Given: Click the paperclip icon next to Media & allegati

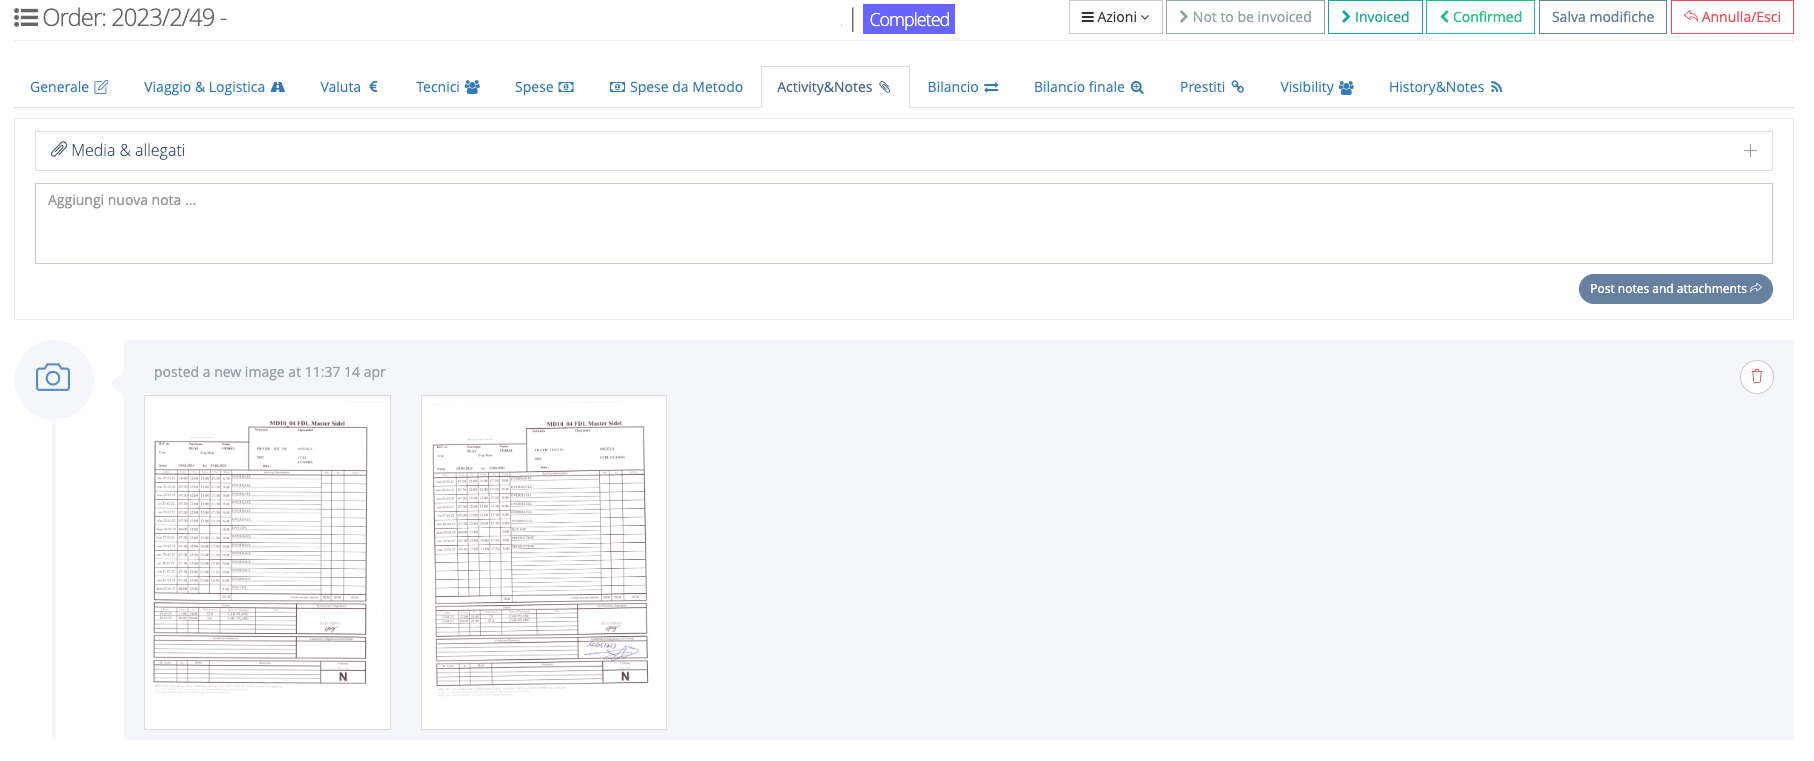Looking at the screenshot, I should click(59, 150).
